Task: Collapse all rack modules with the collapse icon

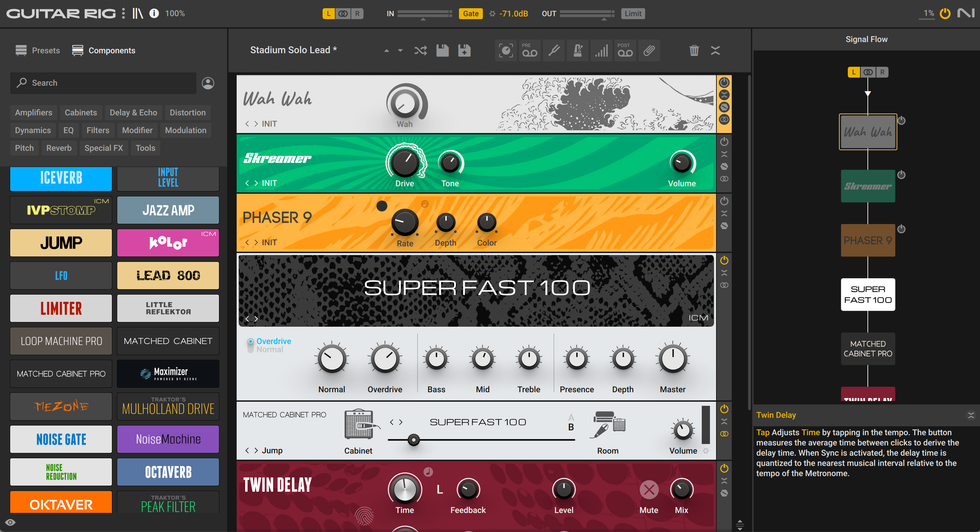Action: point(716,51)
